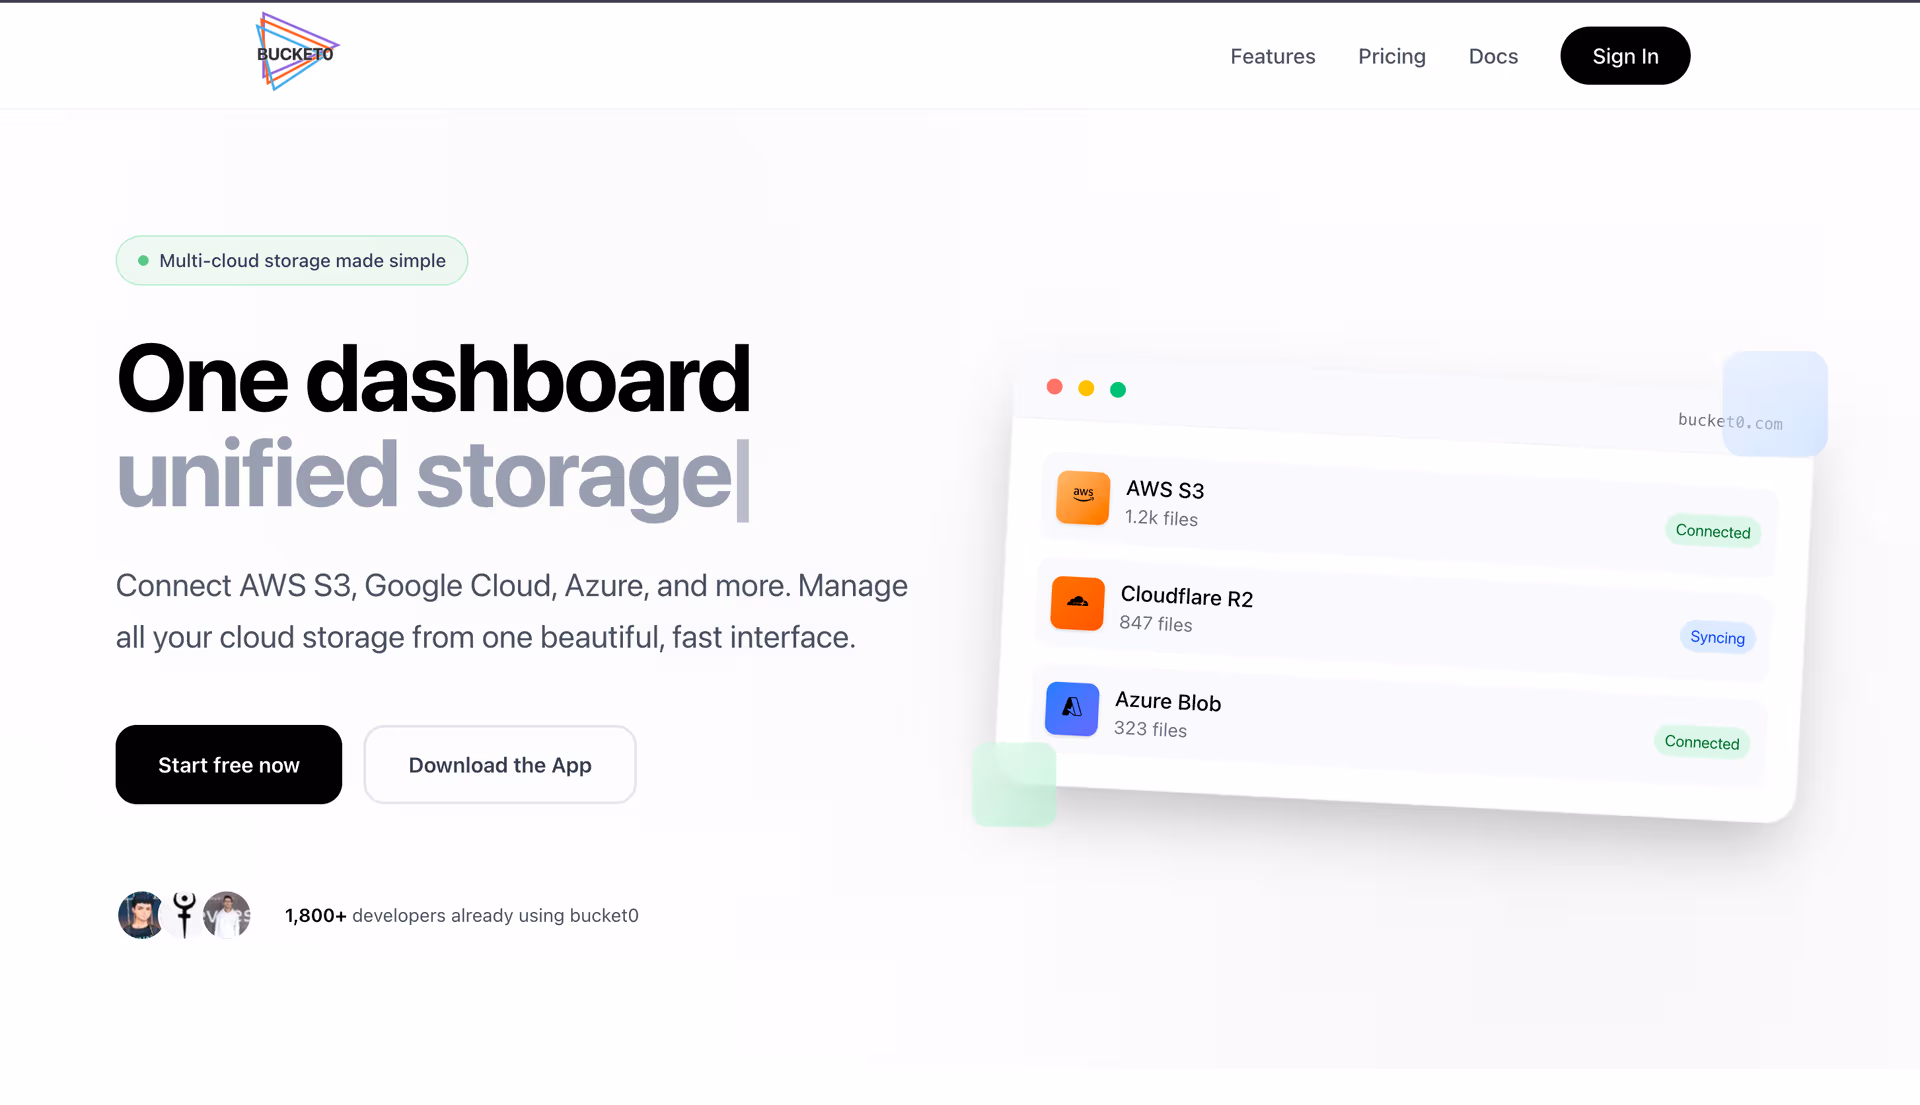The image size is (1920, 1105).
Task: Click the Azure Blob blue icon
Action: click(x=1072, y=708)
